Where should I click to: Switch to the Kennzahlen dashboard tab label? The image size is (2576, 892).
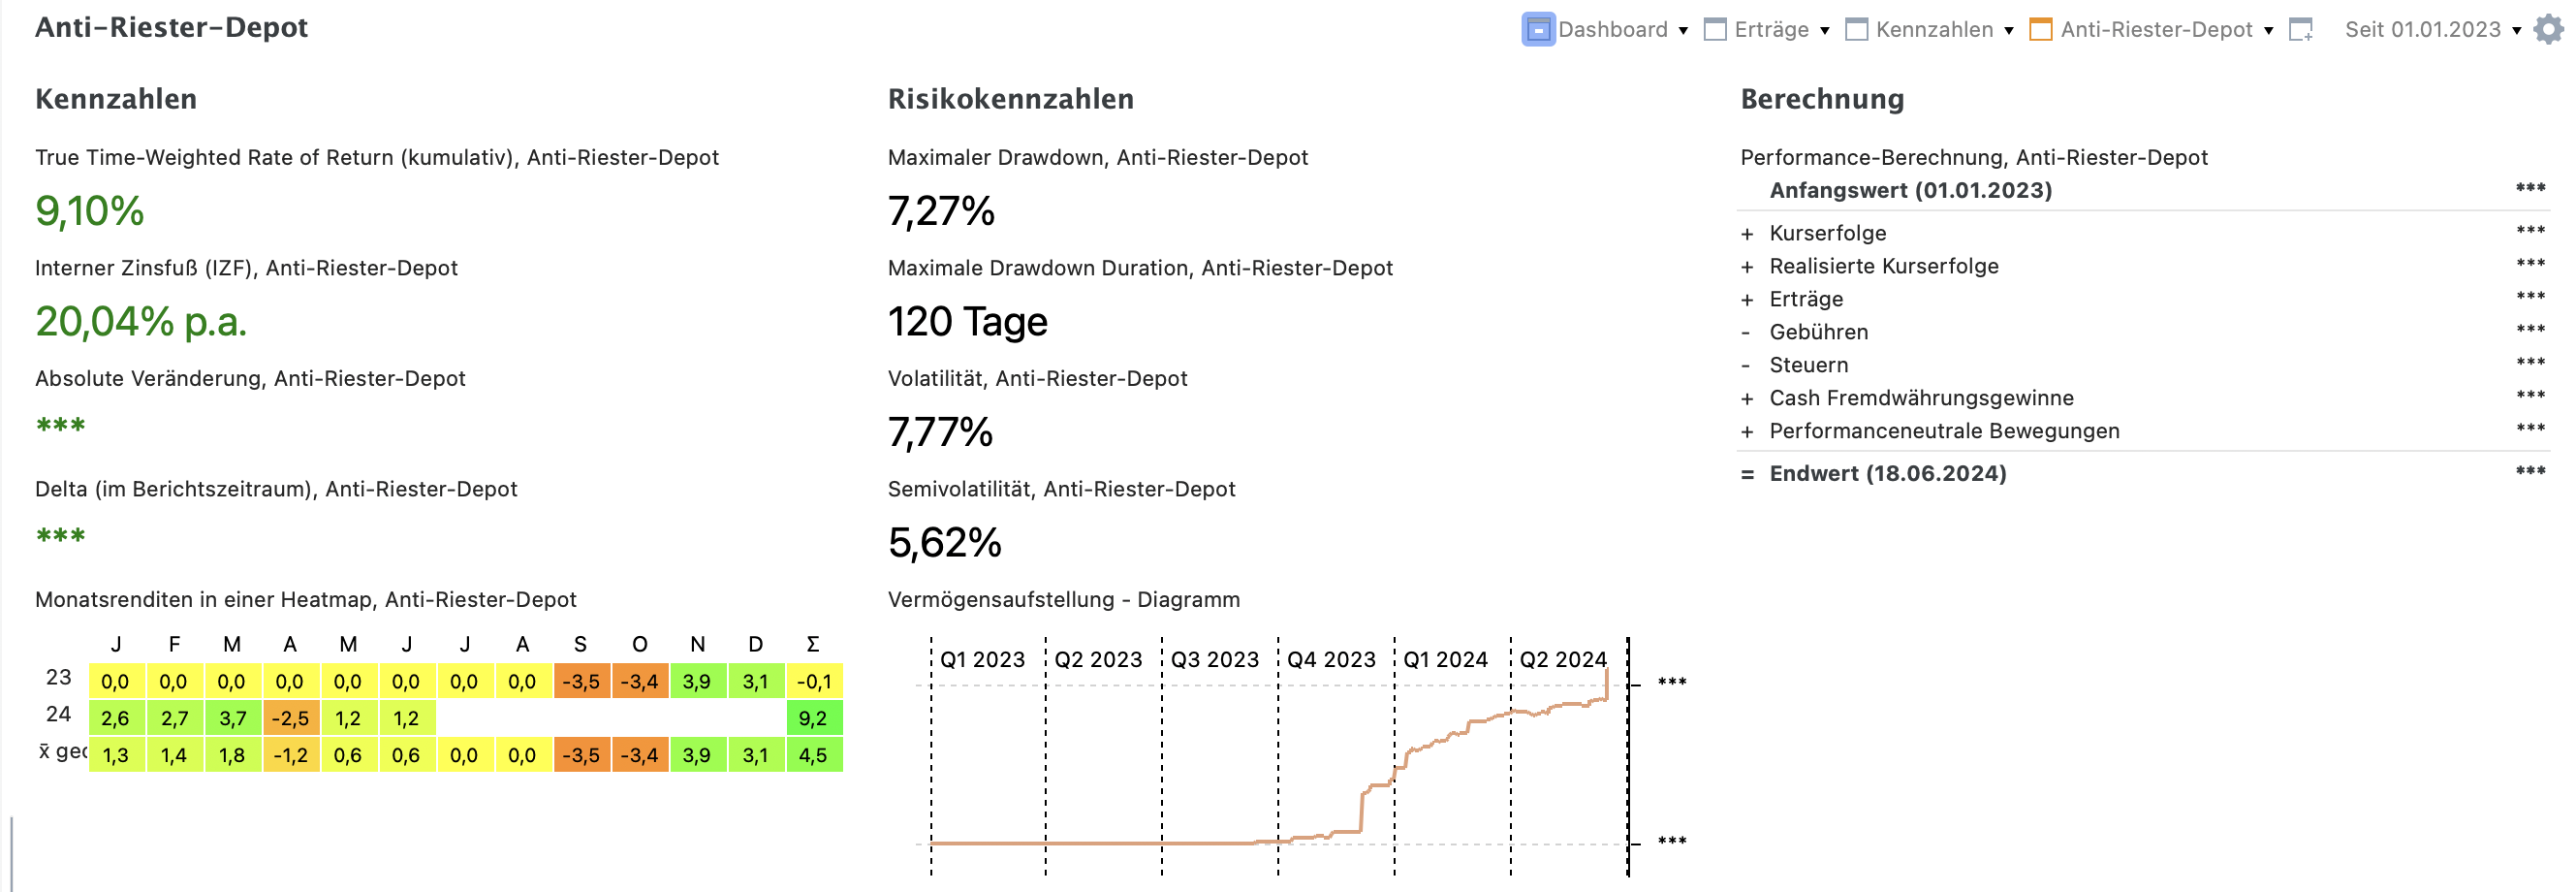1934,30
